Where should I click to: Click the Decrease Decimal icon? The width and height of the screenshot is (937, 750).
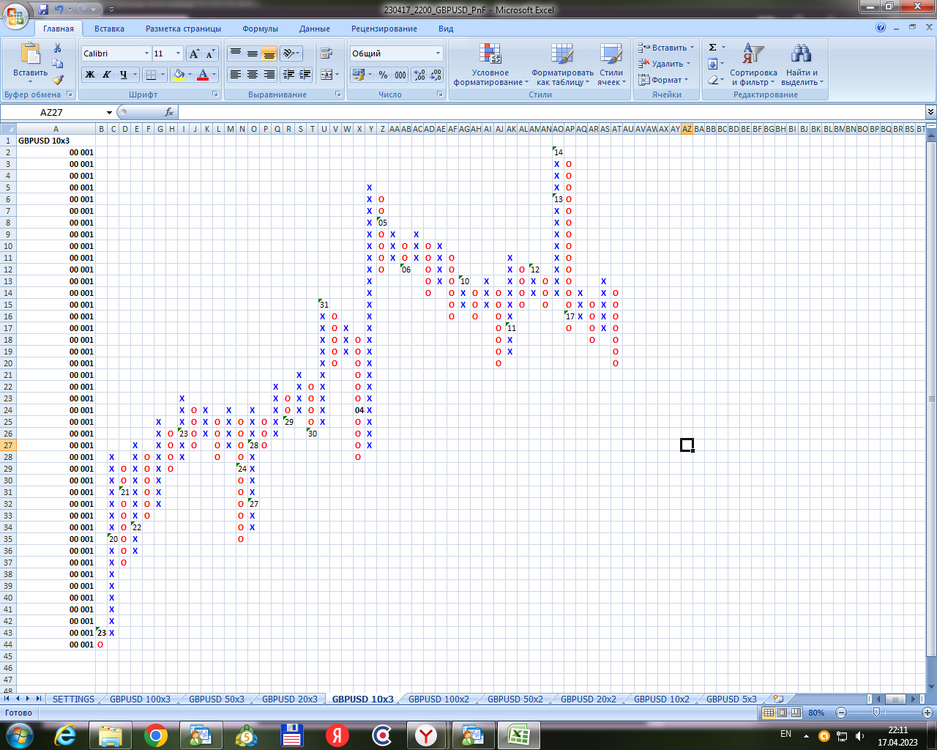click(x=436, y=75)
